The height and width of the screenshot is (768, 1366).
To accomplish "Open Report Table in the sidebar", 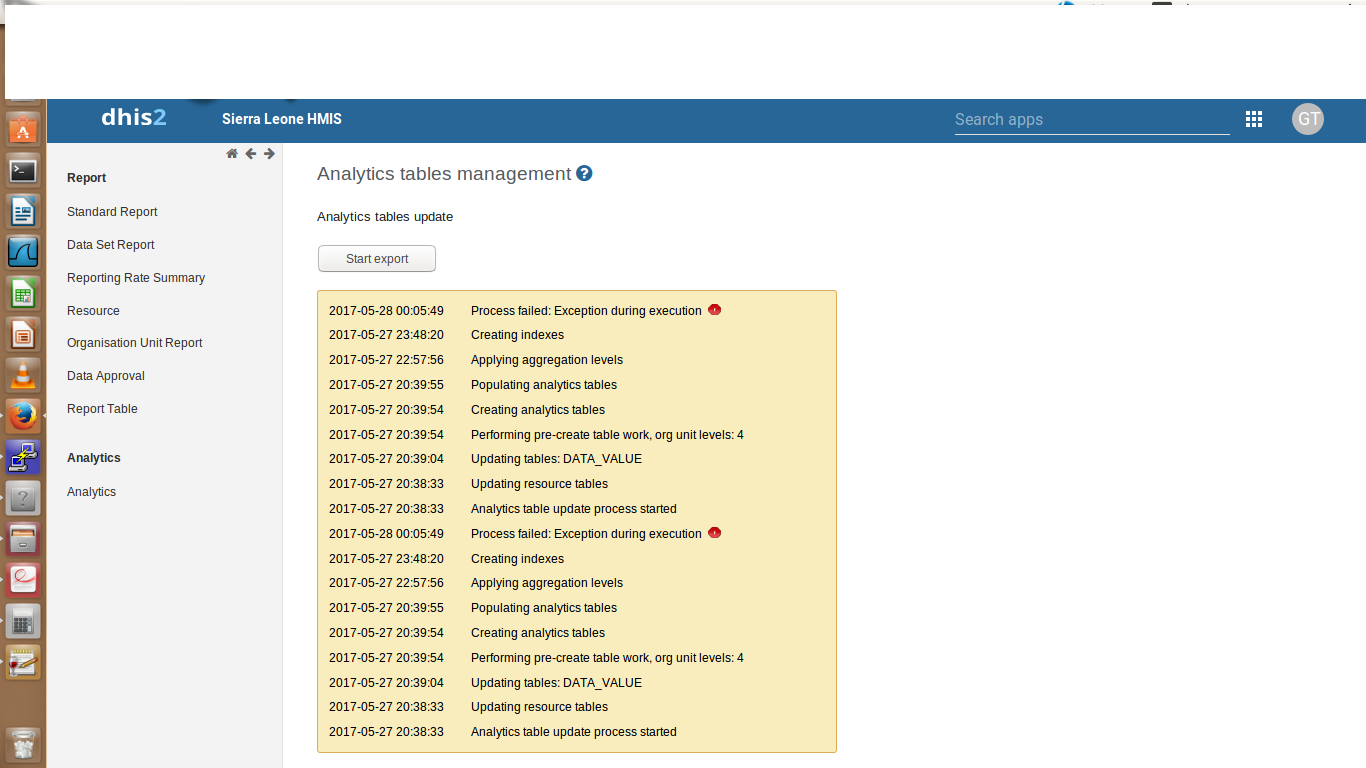I will pyautogui.click(x=102, y=409).
